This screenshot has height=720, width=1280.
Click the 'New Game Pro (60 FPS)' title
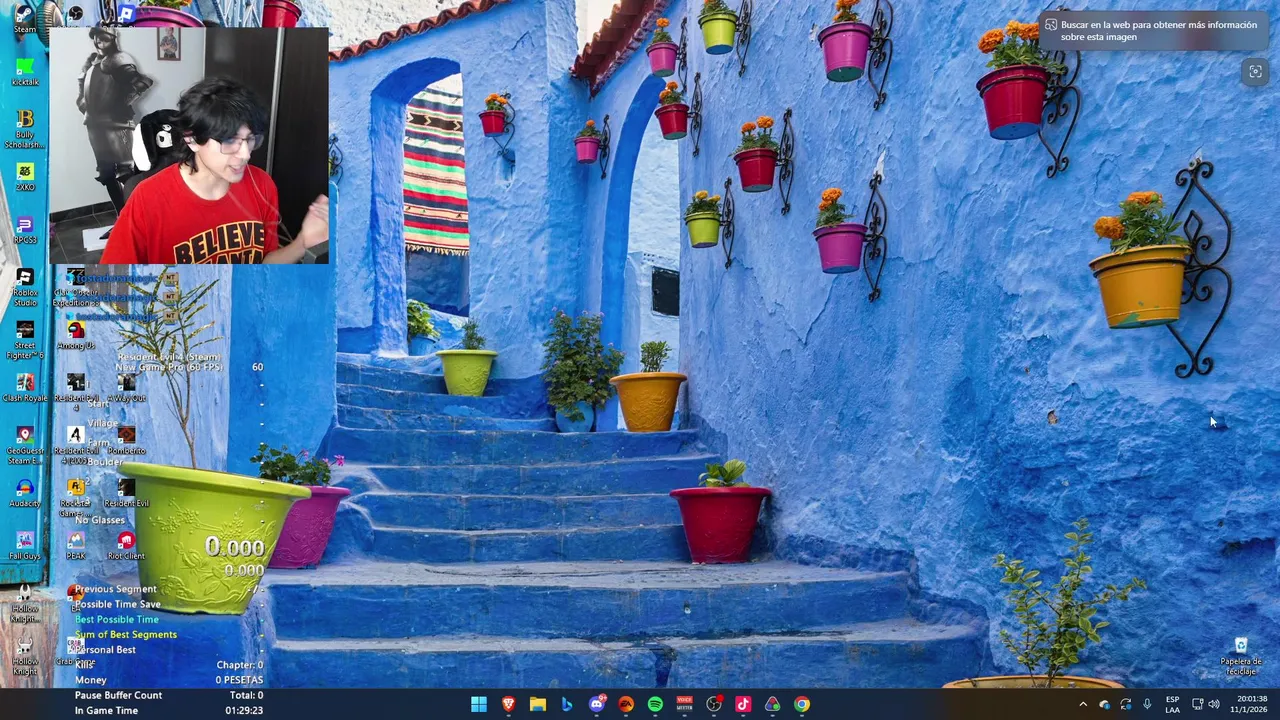click(x=169, y=367)
